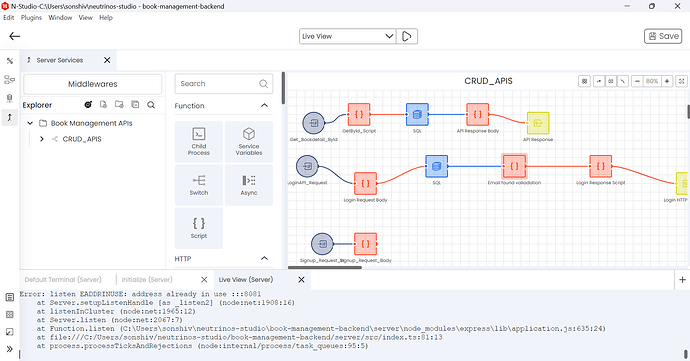Image resolution: width=690 pixels, height=361 pixels.
Task: Add a new folder in Explorer
Action: 119,105
